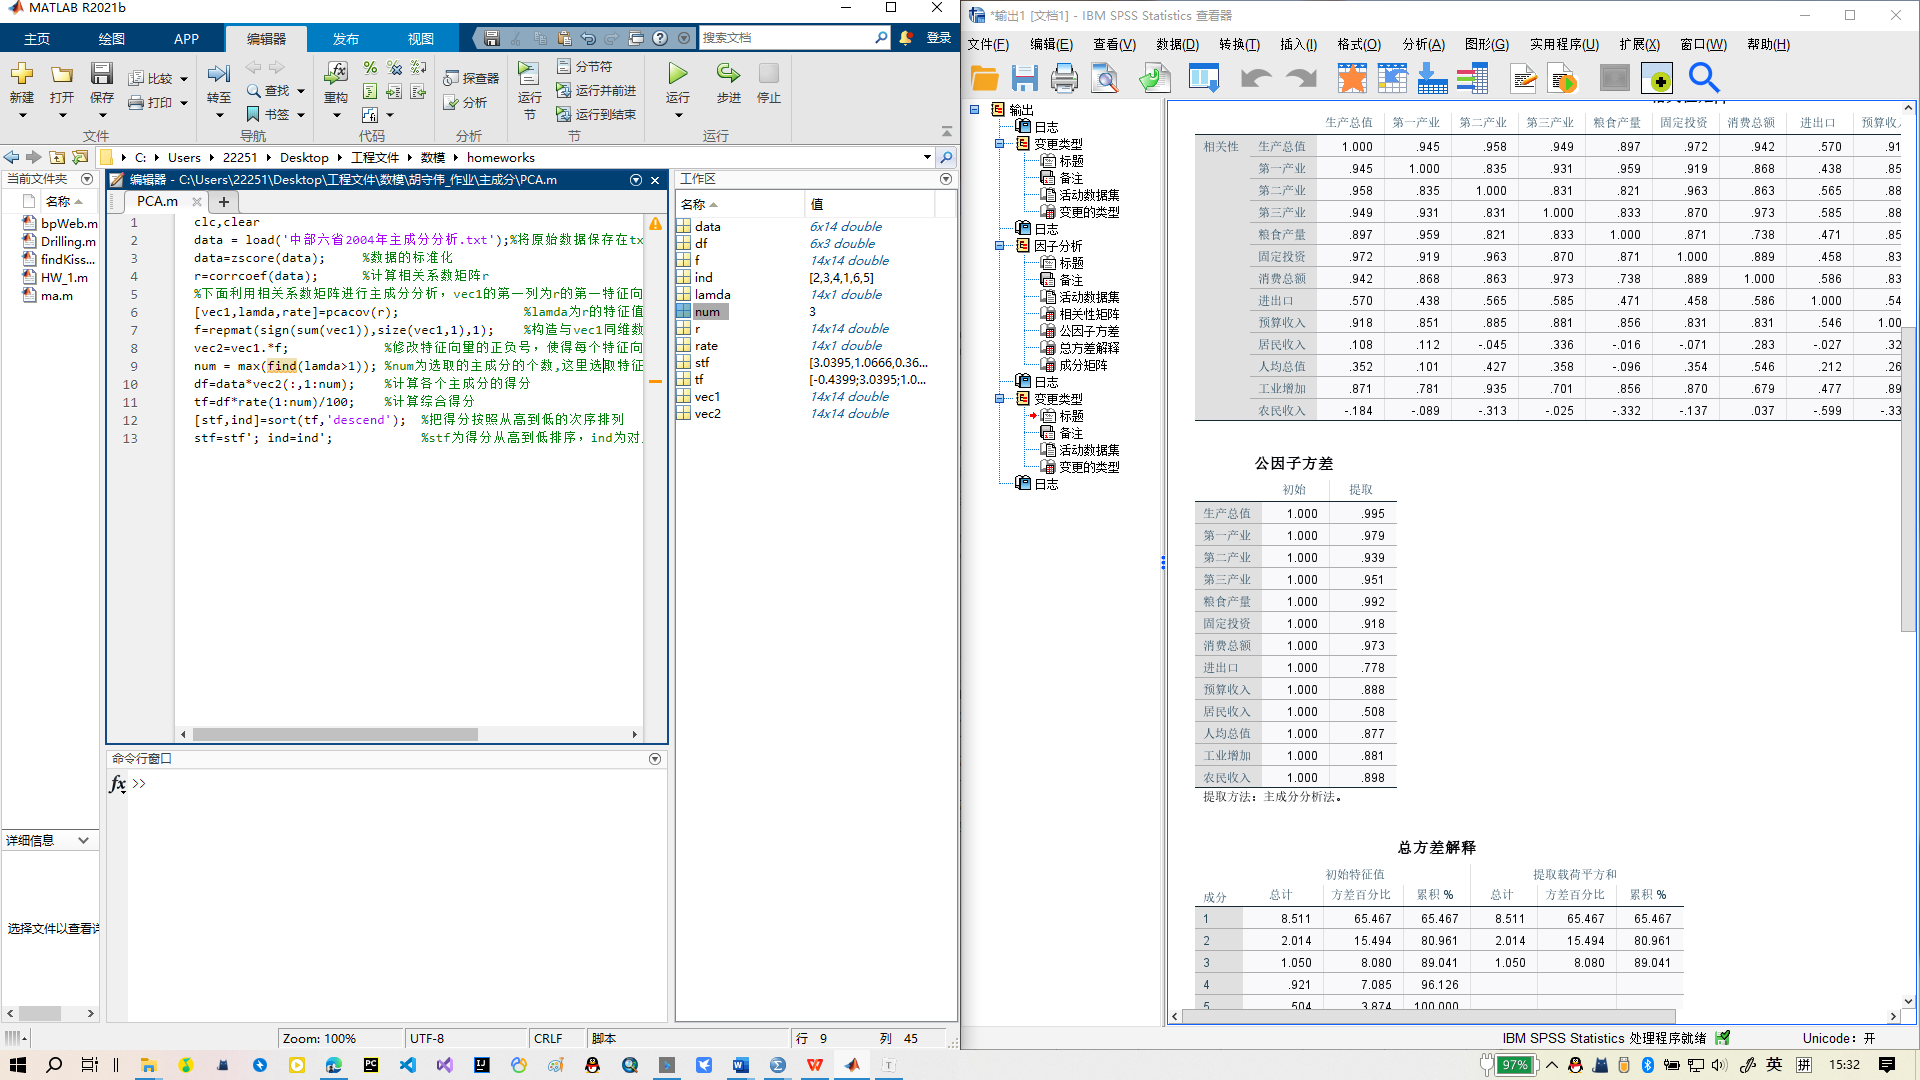Click the Section Break (分节符) button

(585, 66)
